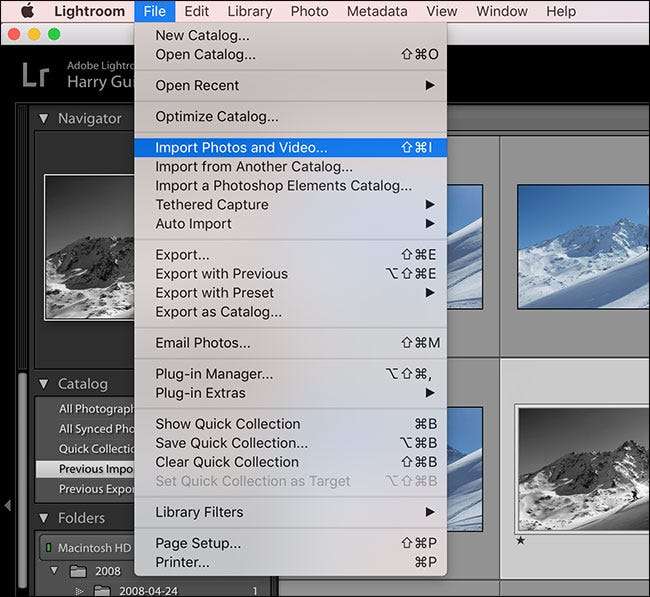Click the Macintosh HD volume status indicator
Screen dimensions: 650x597
coord(47,546)
